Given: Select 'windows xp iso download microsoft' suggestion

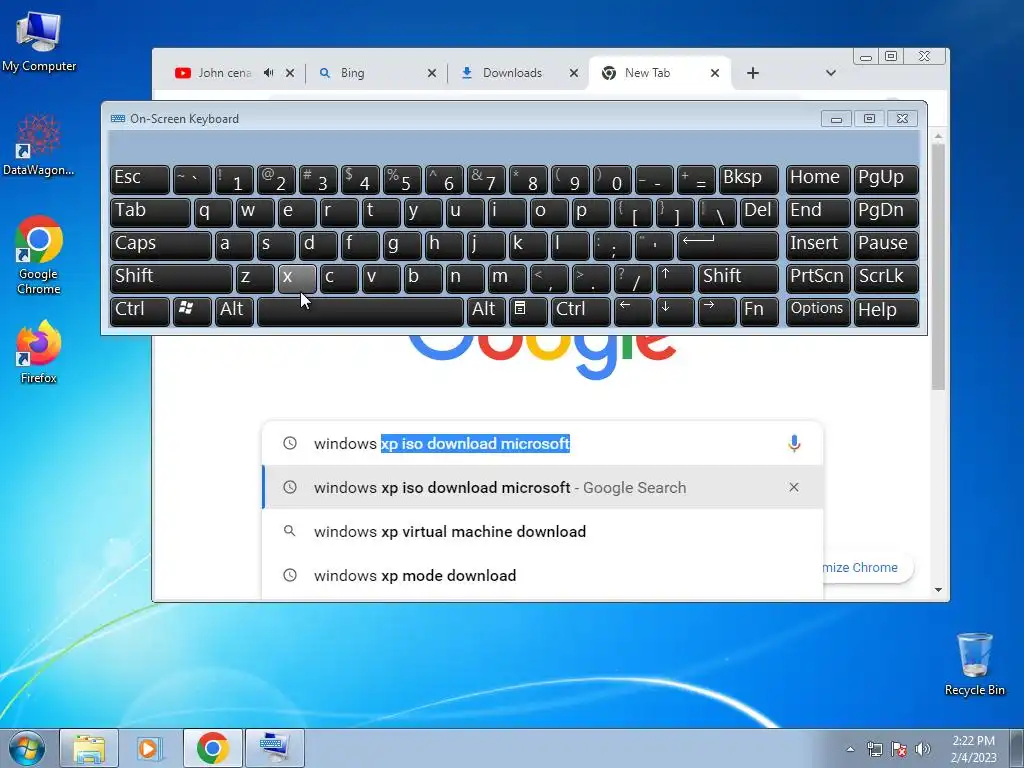Looking at the screenshot, I should click(x=542, y=487).
